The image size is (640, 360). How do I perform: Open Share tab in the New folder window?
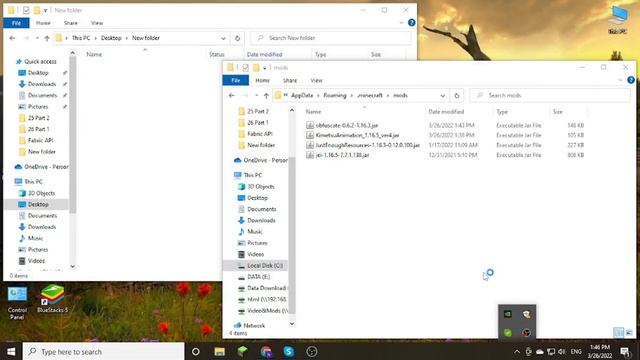click(x=71, y=23)
